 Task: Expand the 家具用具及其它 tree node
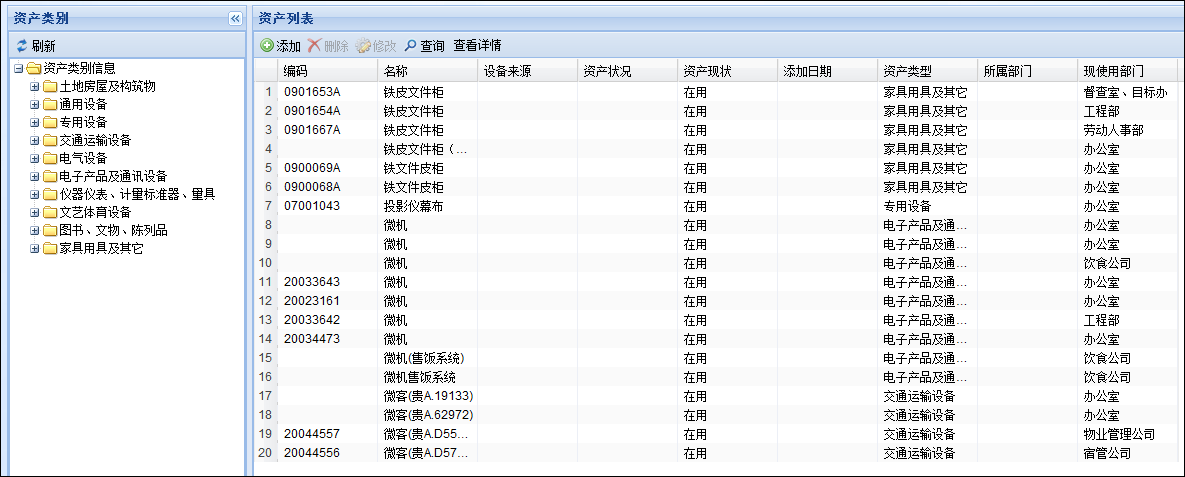[x=34, y=249]
